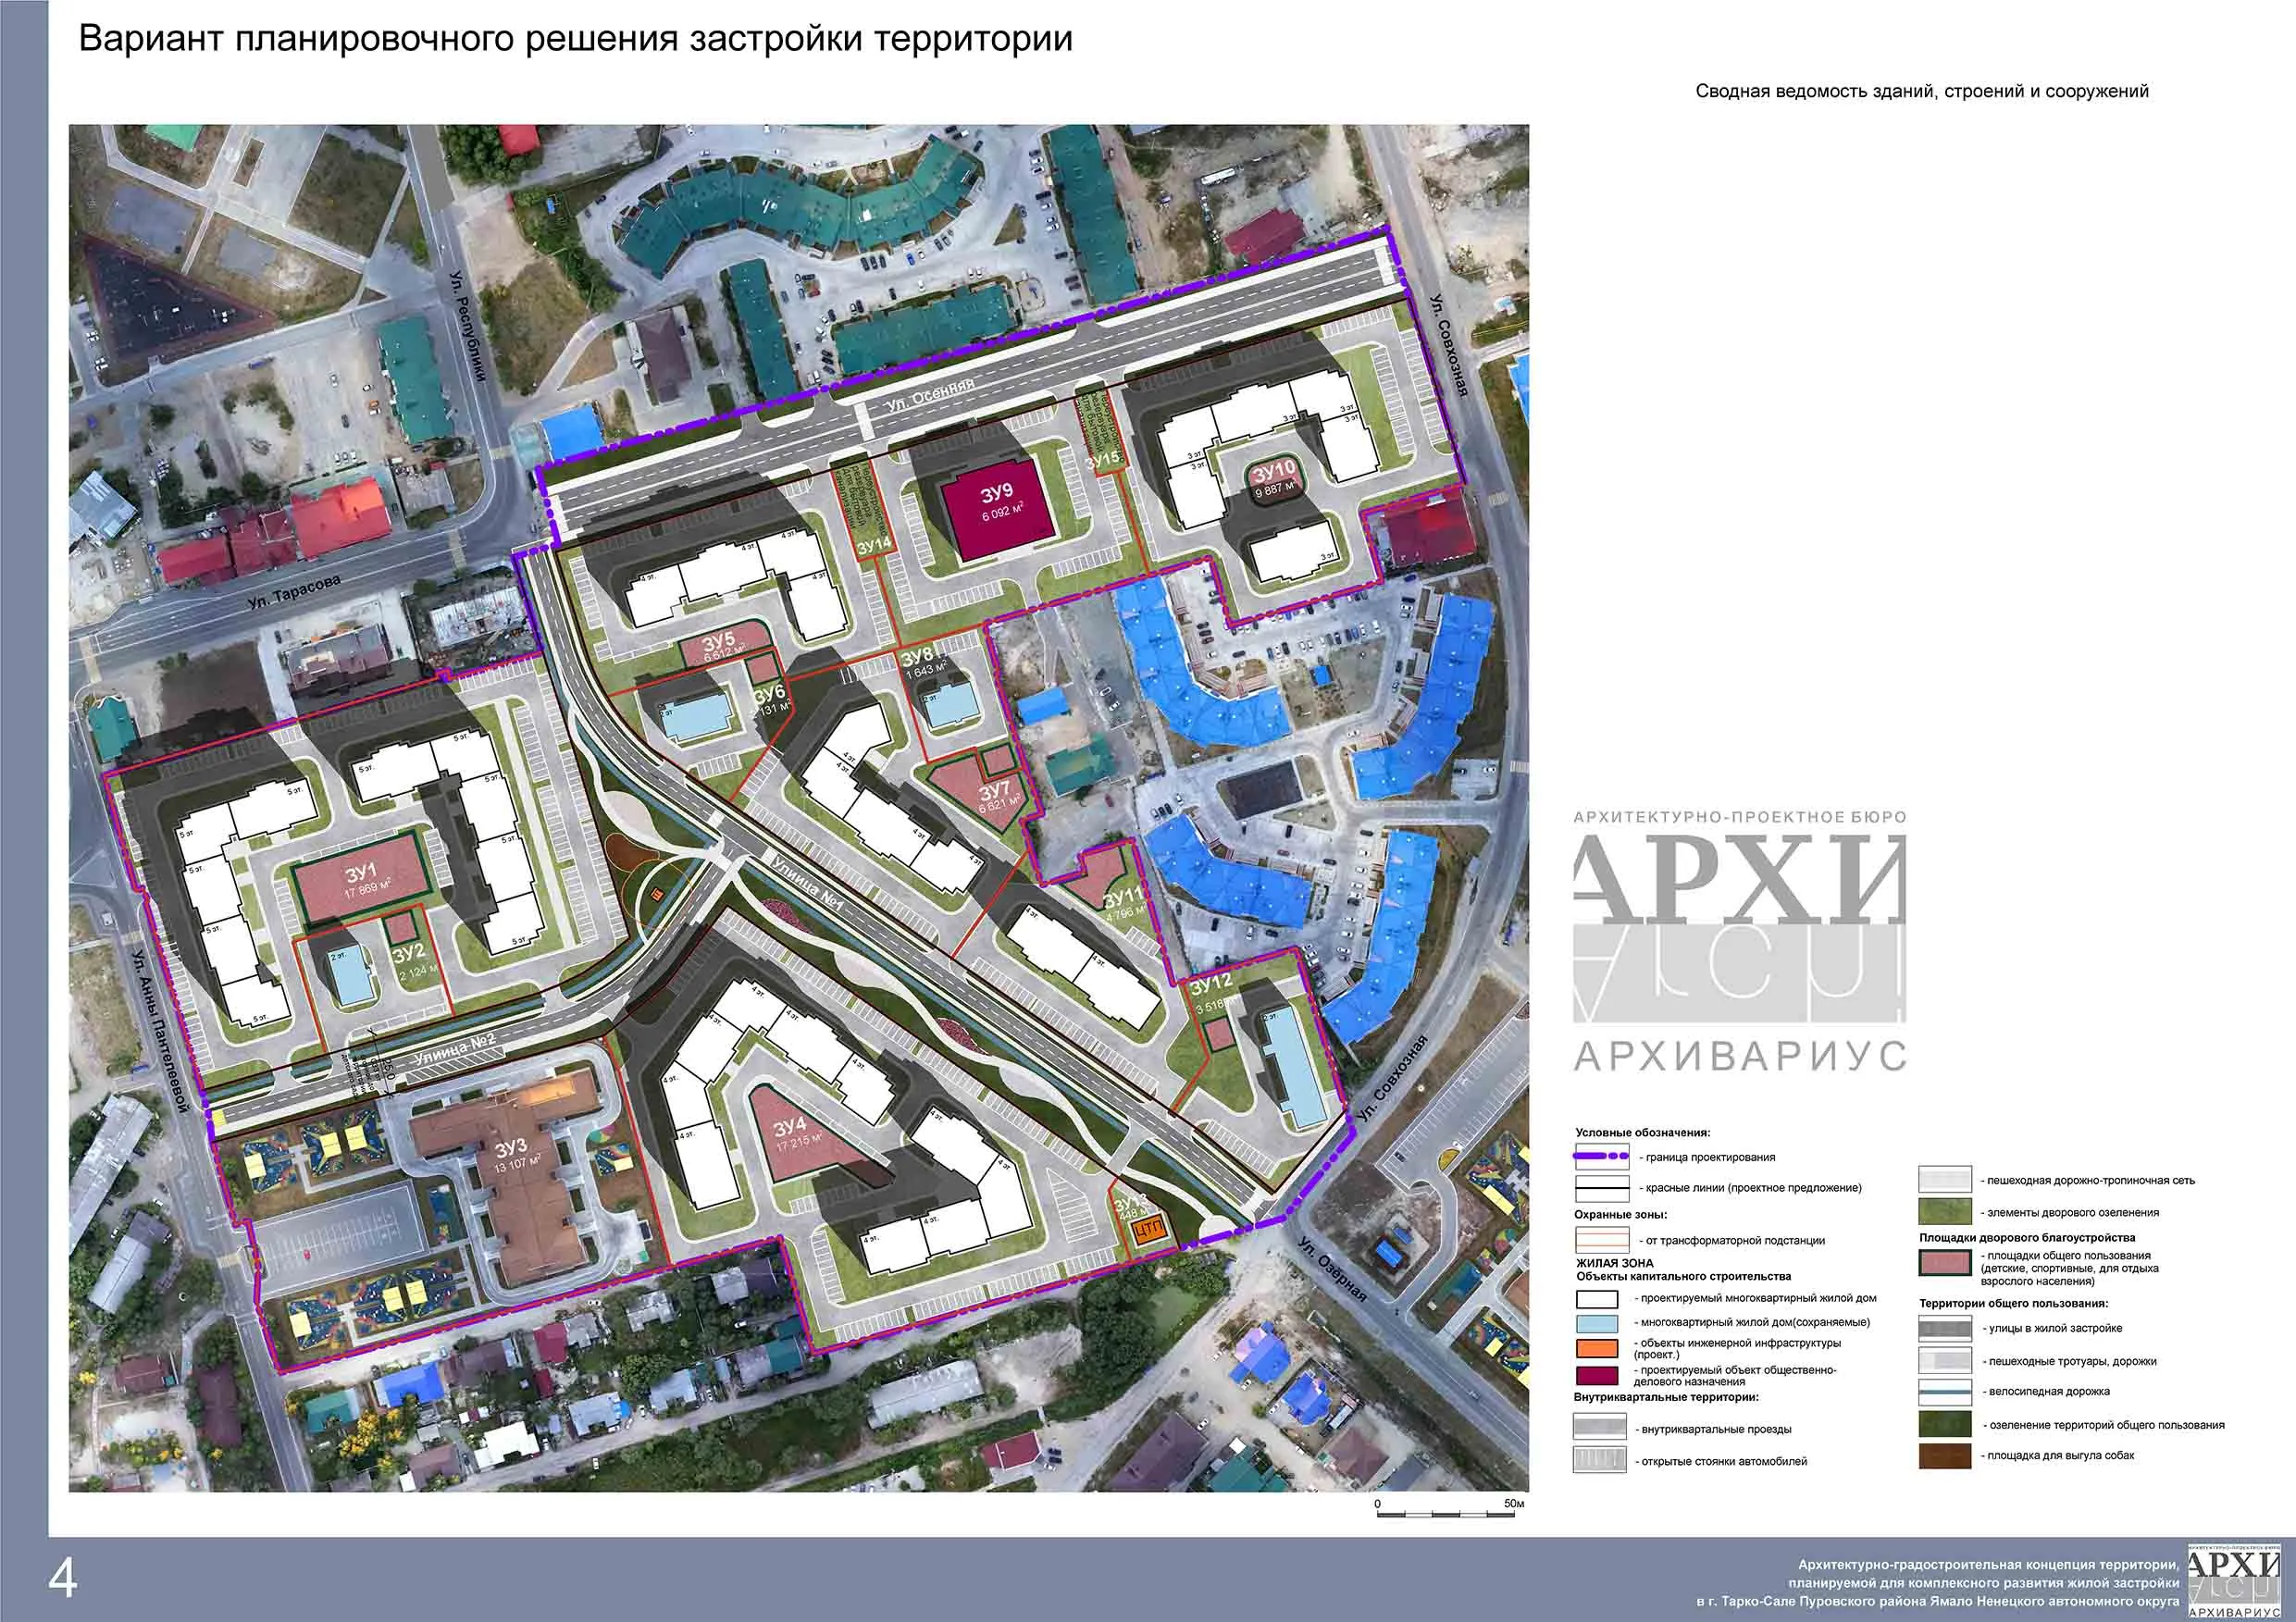Click the 'АРХИТЕКТУРНО-ПРОЕКТНОЕ БЮРО' caption above the logo
The width and height of the screenshot is (2296, 1622).
(x=1740, y=817)
